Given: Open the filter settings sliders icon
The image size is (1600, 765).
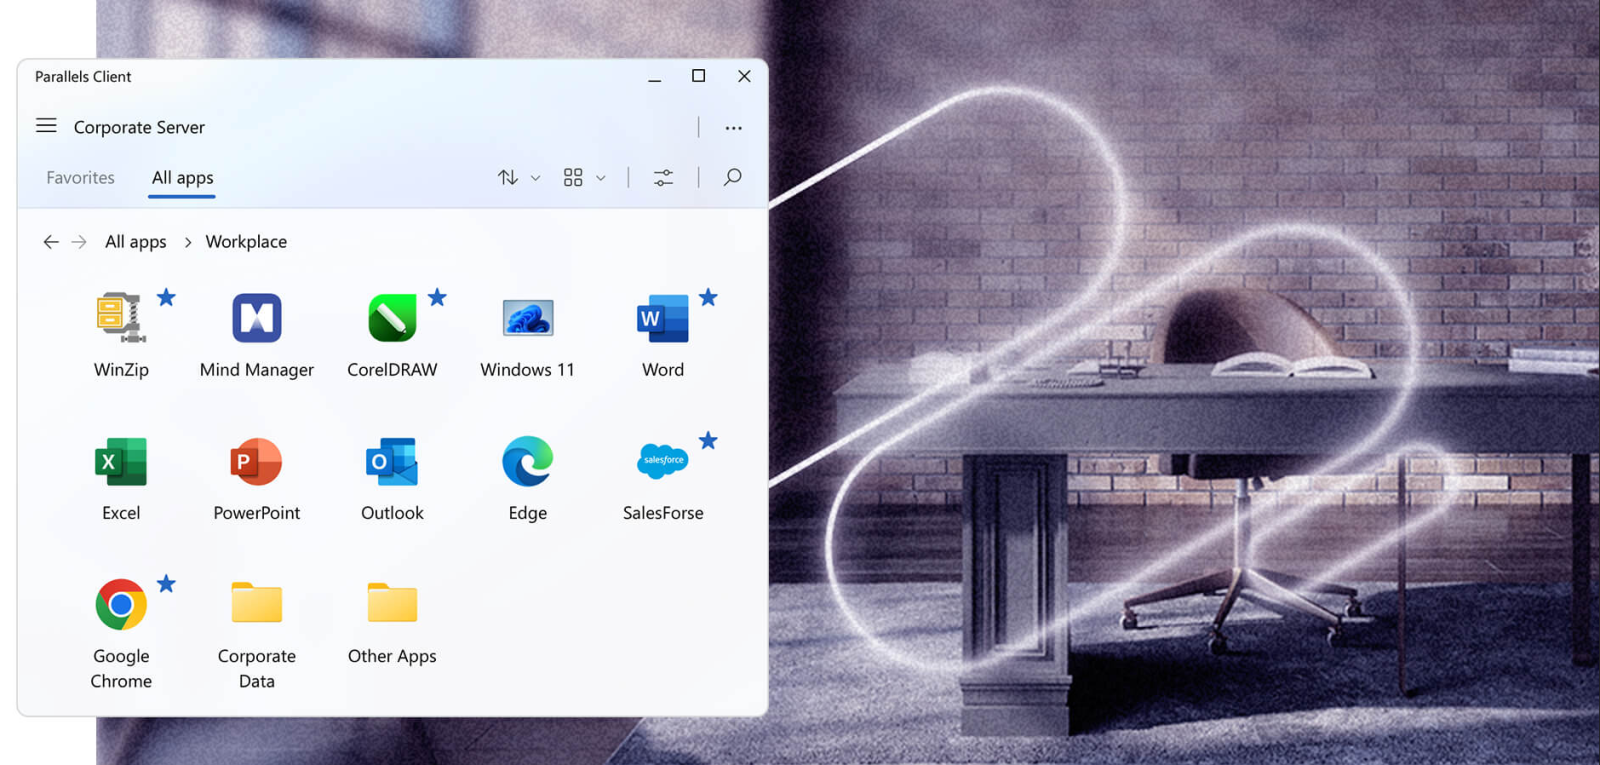Looking at the screenshot, I should tap(663, 178).
